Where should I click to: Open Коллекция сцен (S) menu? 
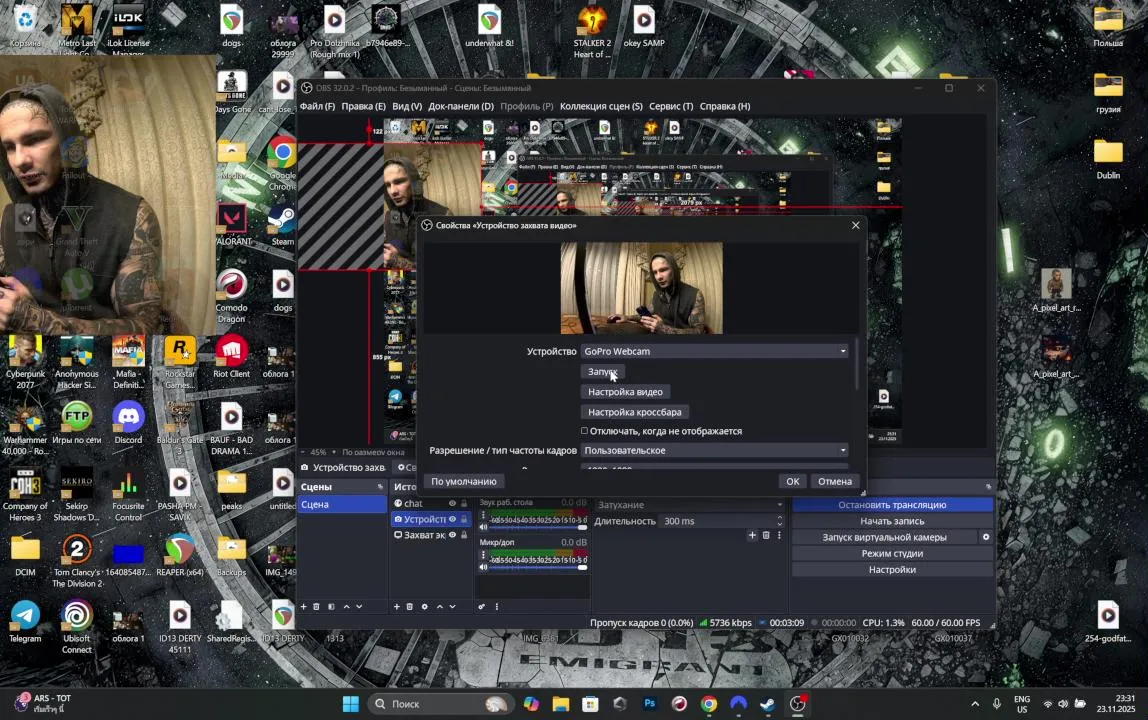click(x=601, y=106)
